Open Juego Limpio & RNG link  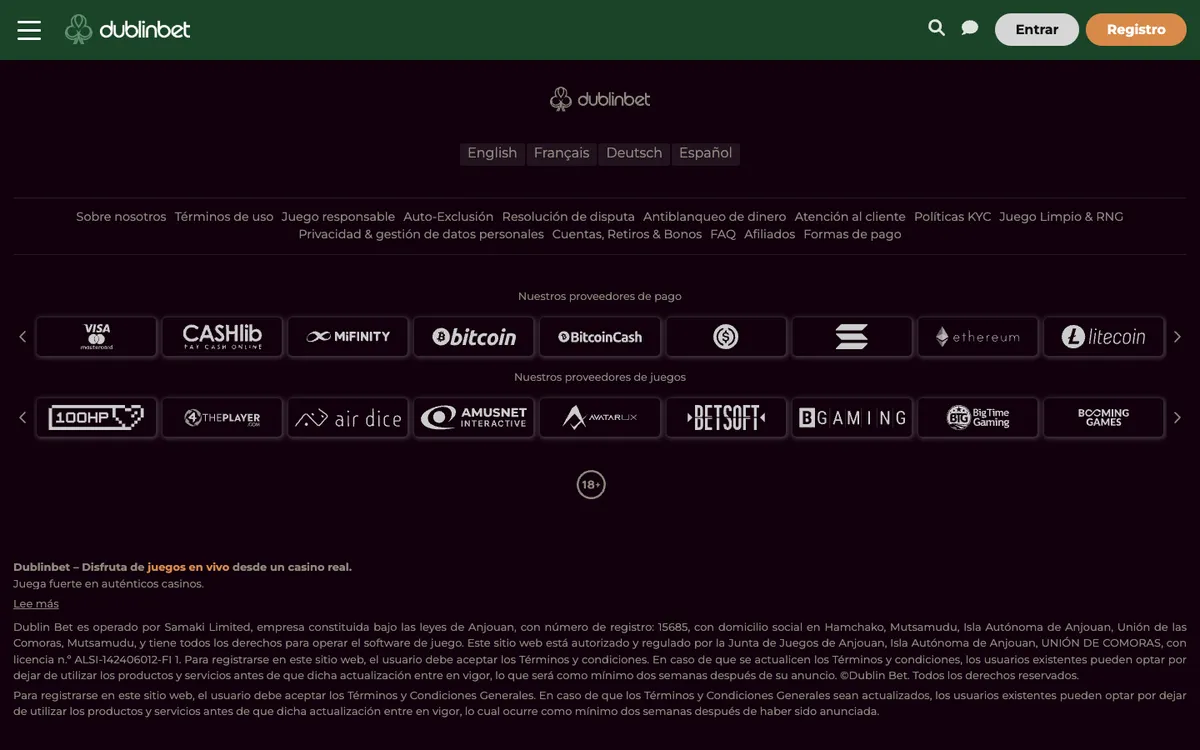point(1061,217)
